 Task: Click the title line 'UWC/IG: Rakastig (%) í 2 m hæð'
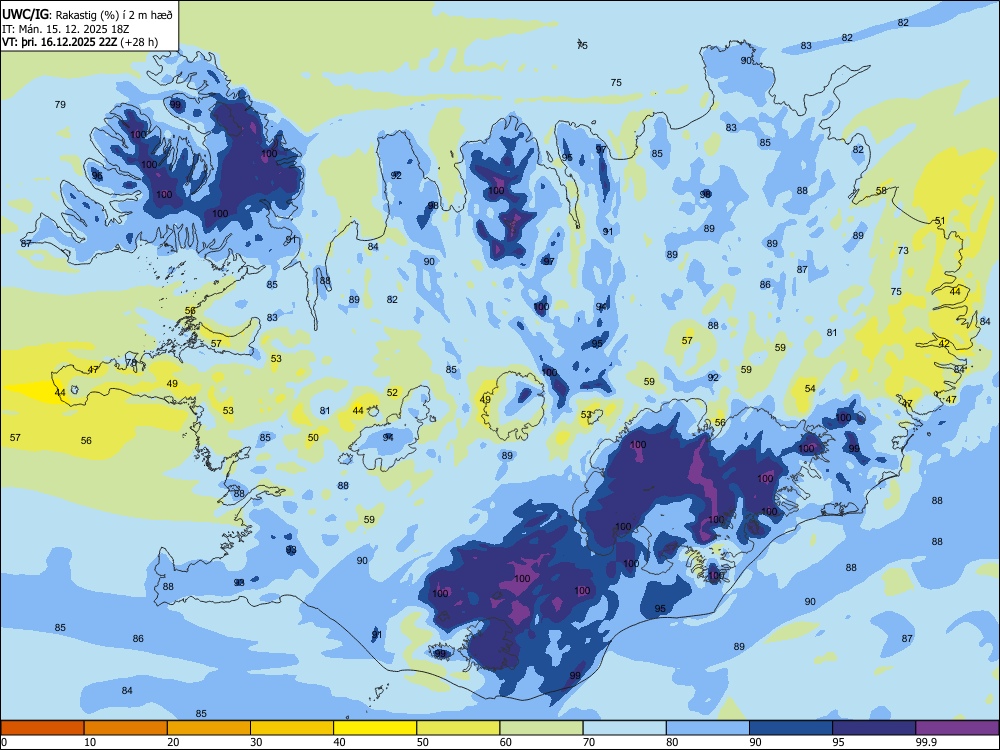[87, 15]
